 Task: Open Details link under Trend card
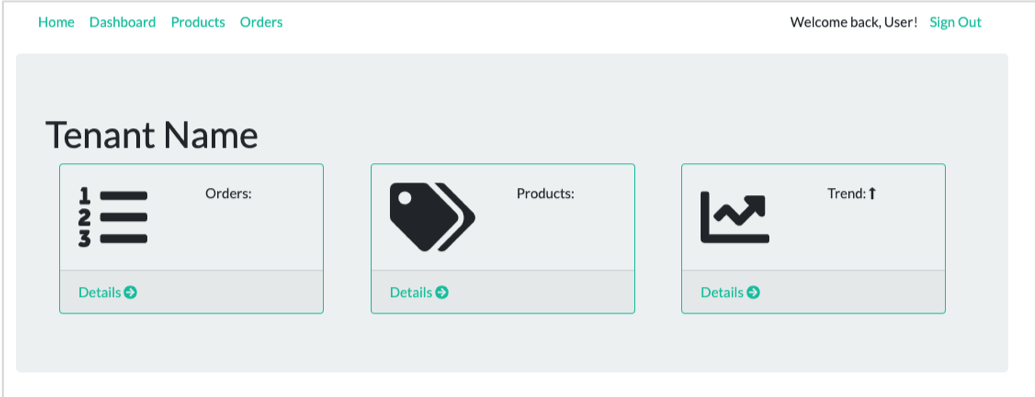[722, 292]
